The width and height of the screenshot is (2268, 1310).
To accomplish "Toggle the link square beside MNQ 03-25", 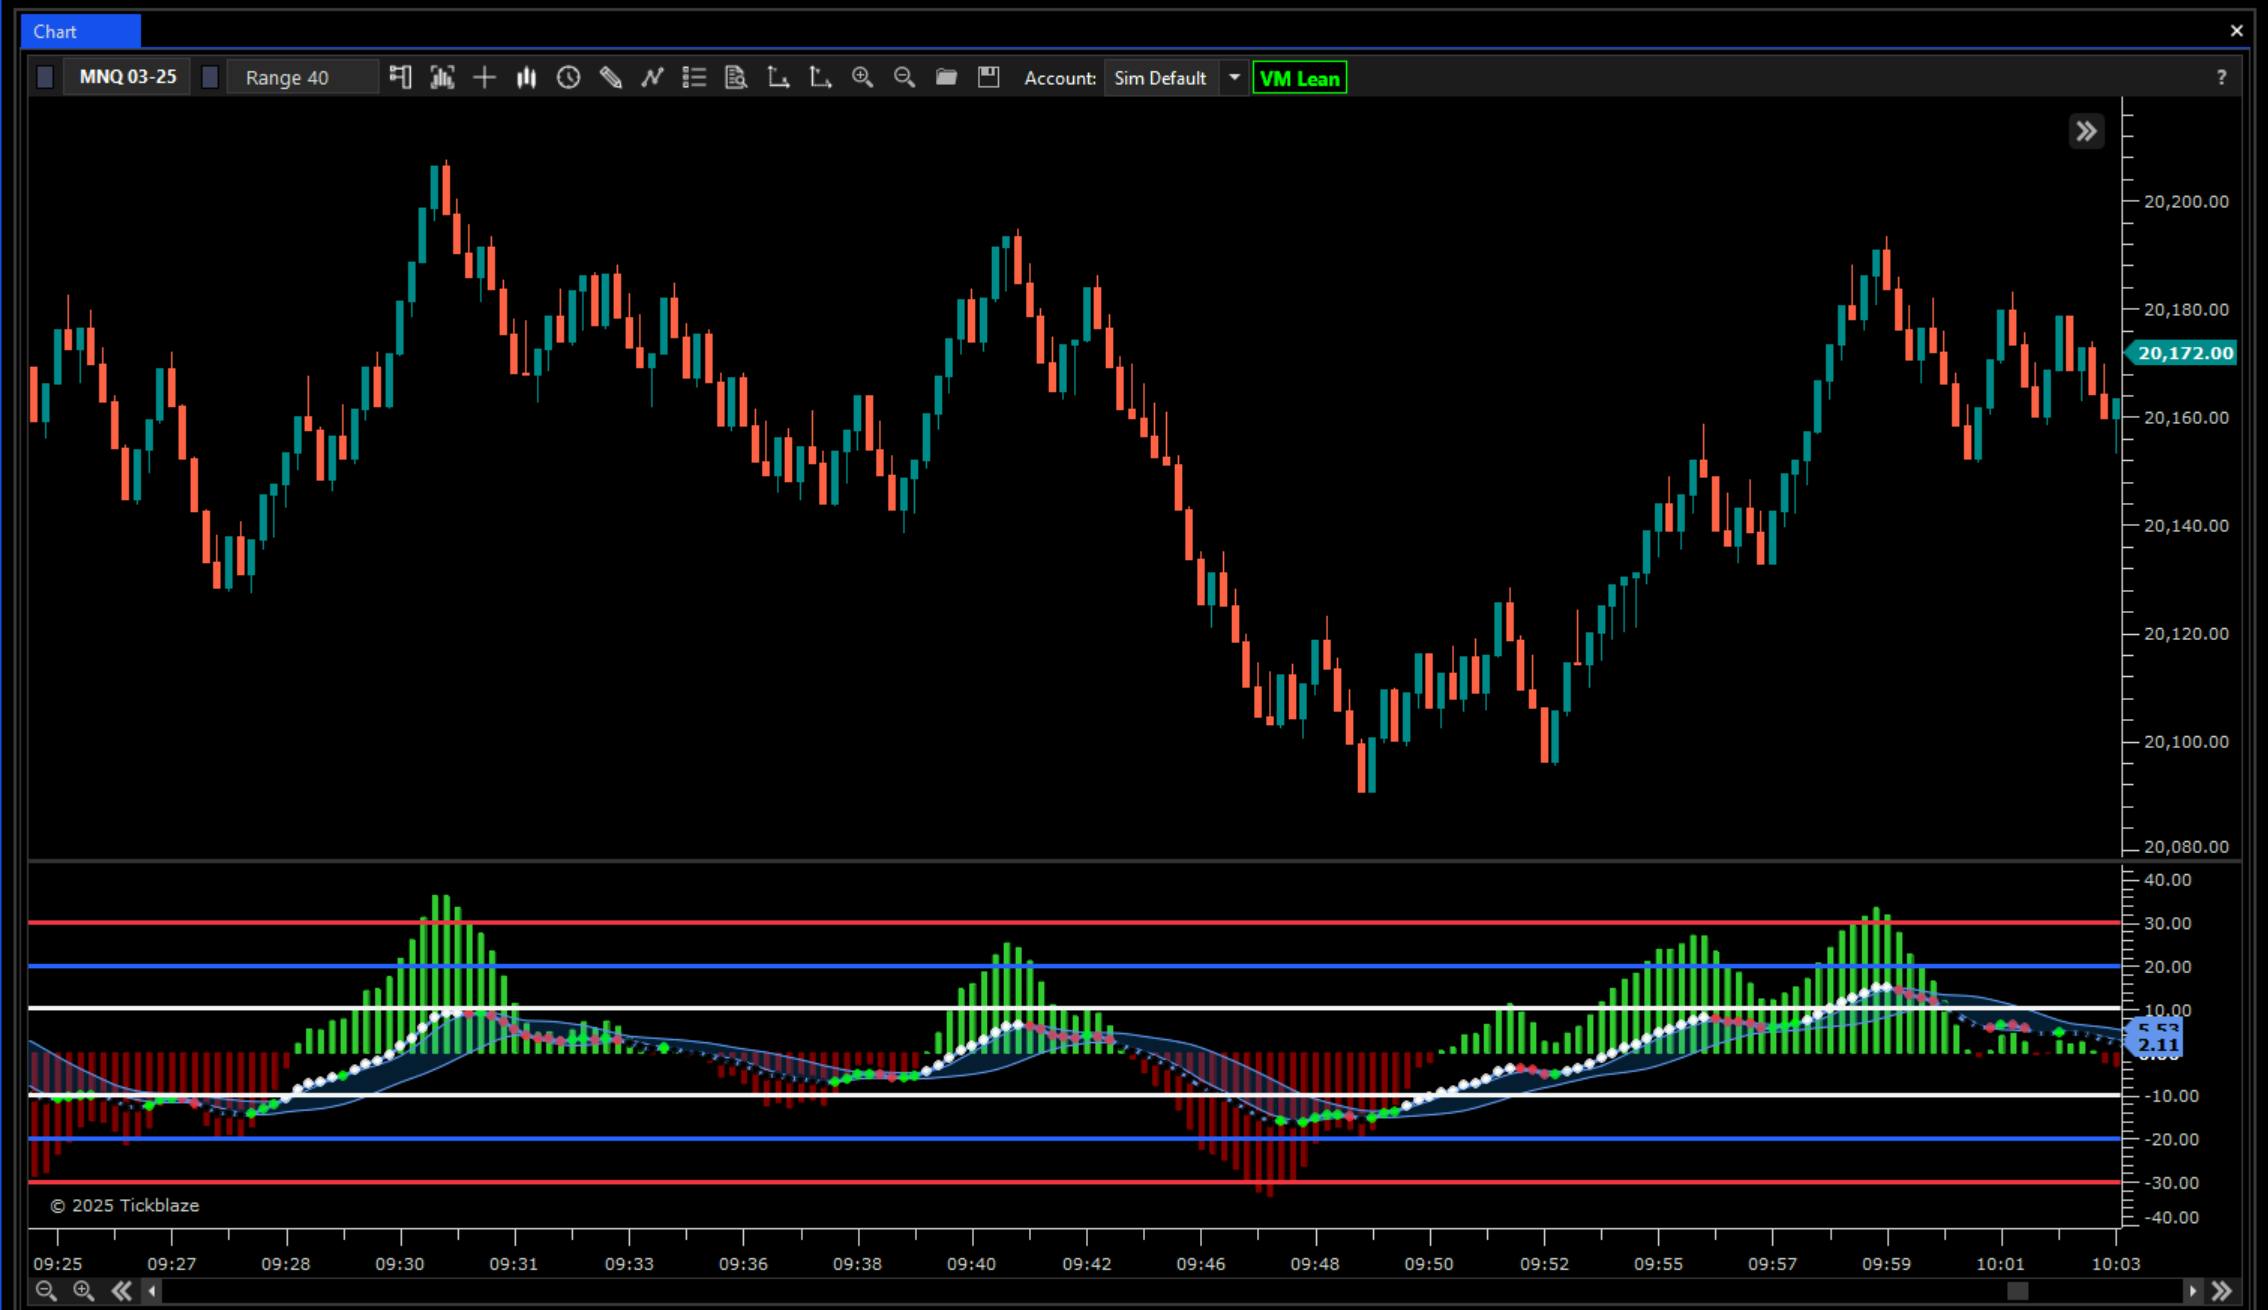I will pyautogui.click(x=45, y=78).
